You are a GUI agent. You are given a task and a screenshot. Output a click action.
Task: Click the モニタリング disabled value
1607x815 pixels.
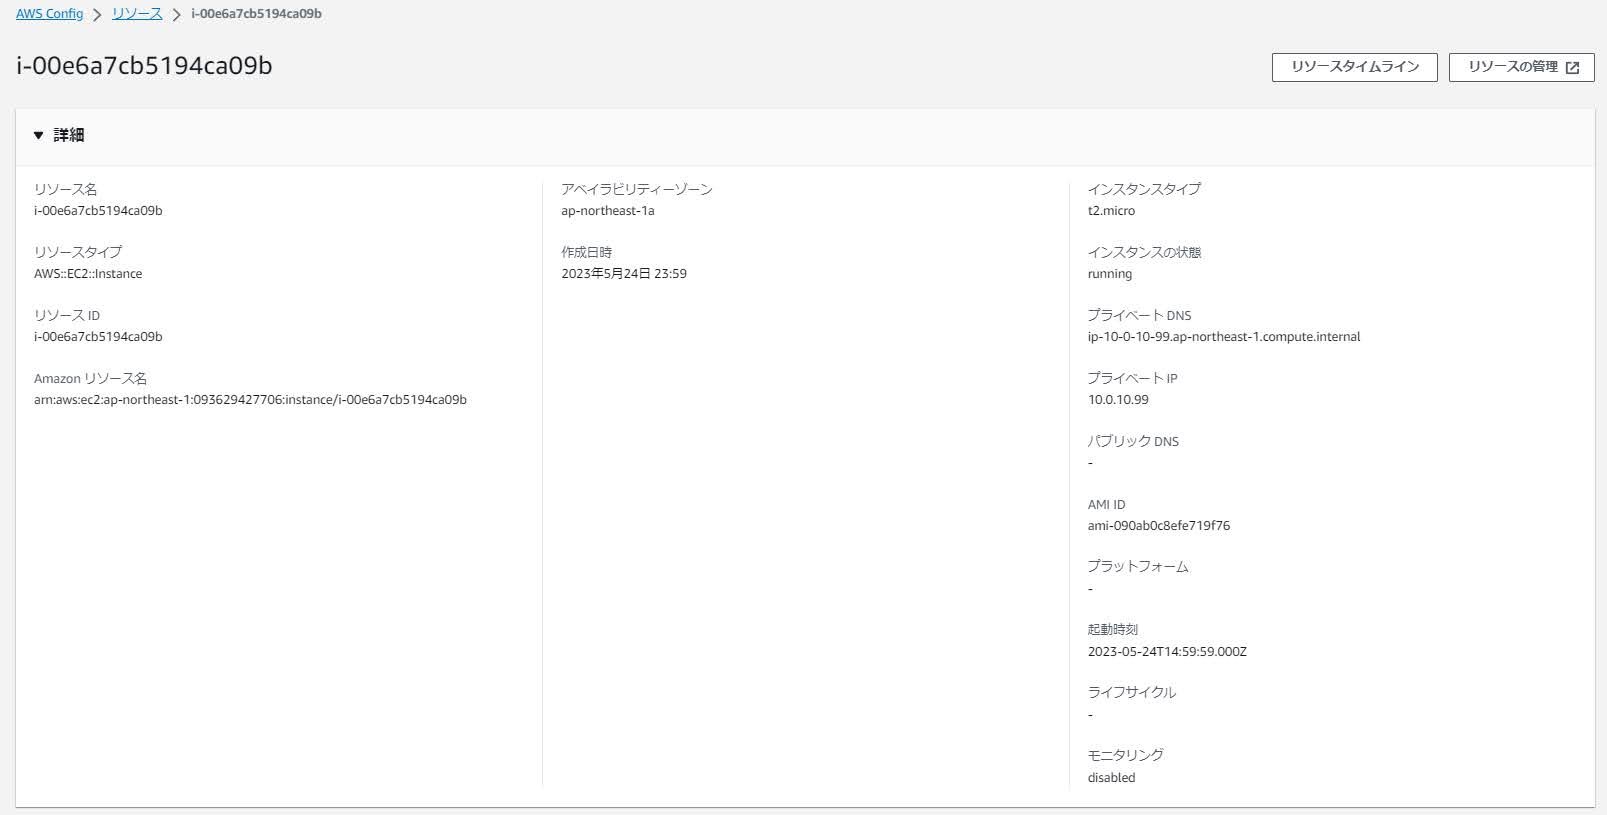1111,778
